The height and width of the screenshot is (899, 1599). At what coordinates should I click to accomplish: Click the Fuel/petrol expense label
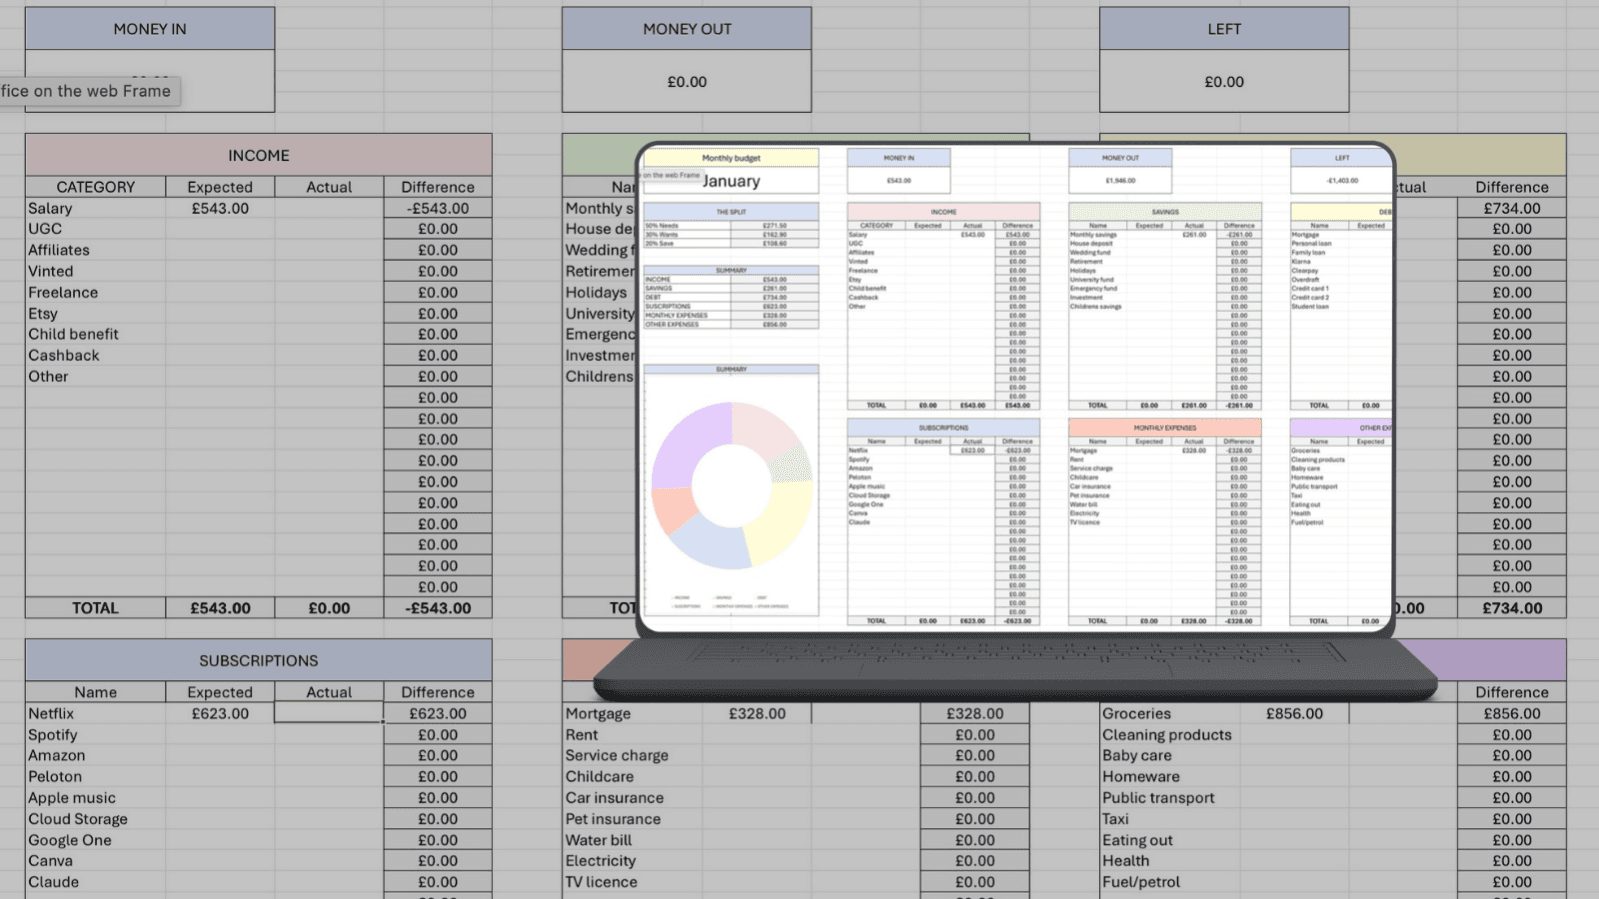pos(1141,882)
